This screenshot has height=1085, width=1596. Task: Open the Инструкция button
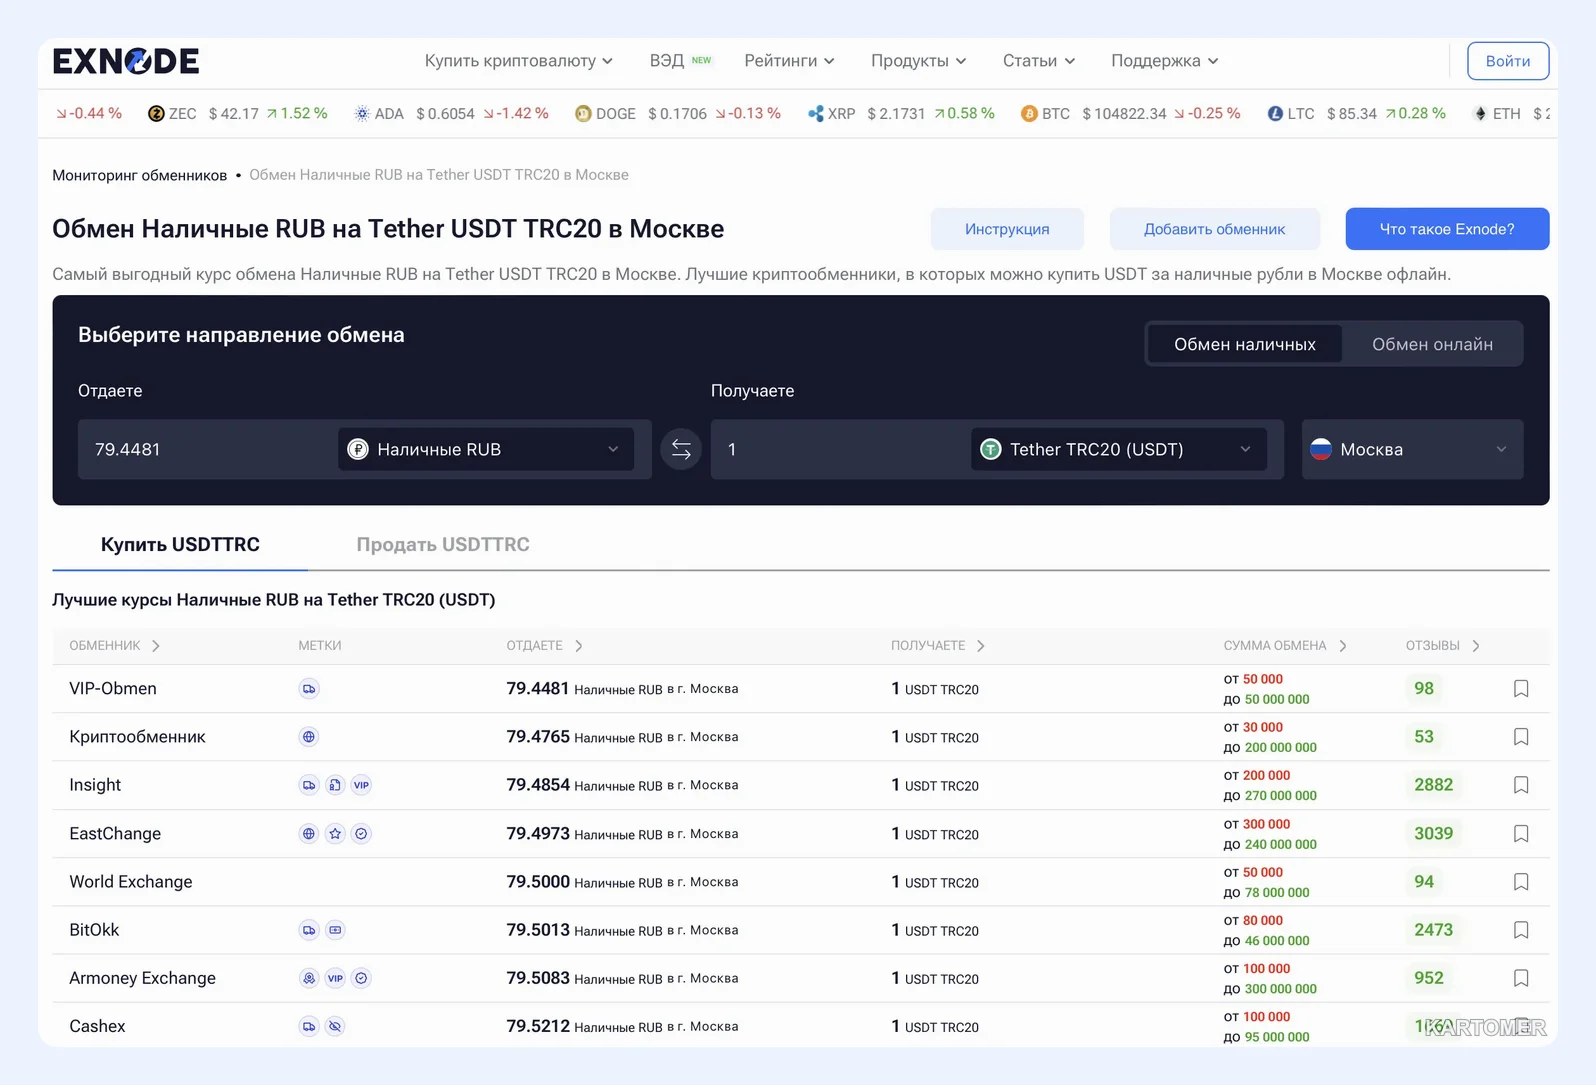tap(1007, 229)
